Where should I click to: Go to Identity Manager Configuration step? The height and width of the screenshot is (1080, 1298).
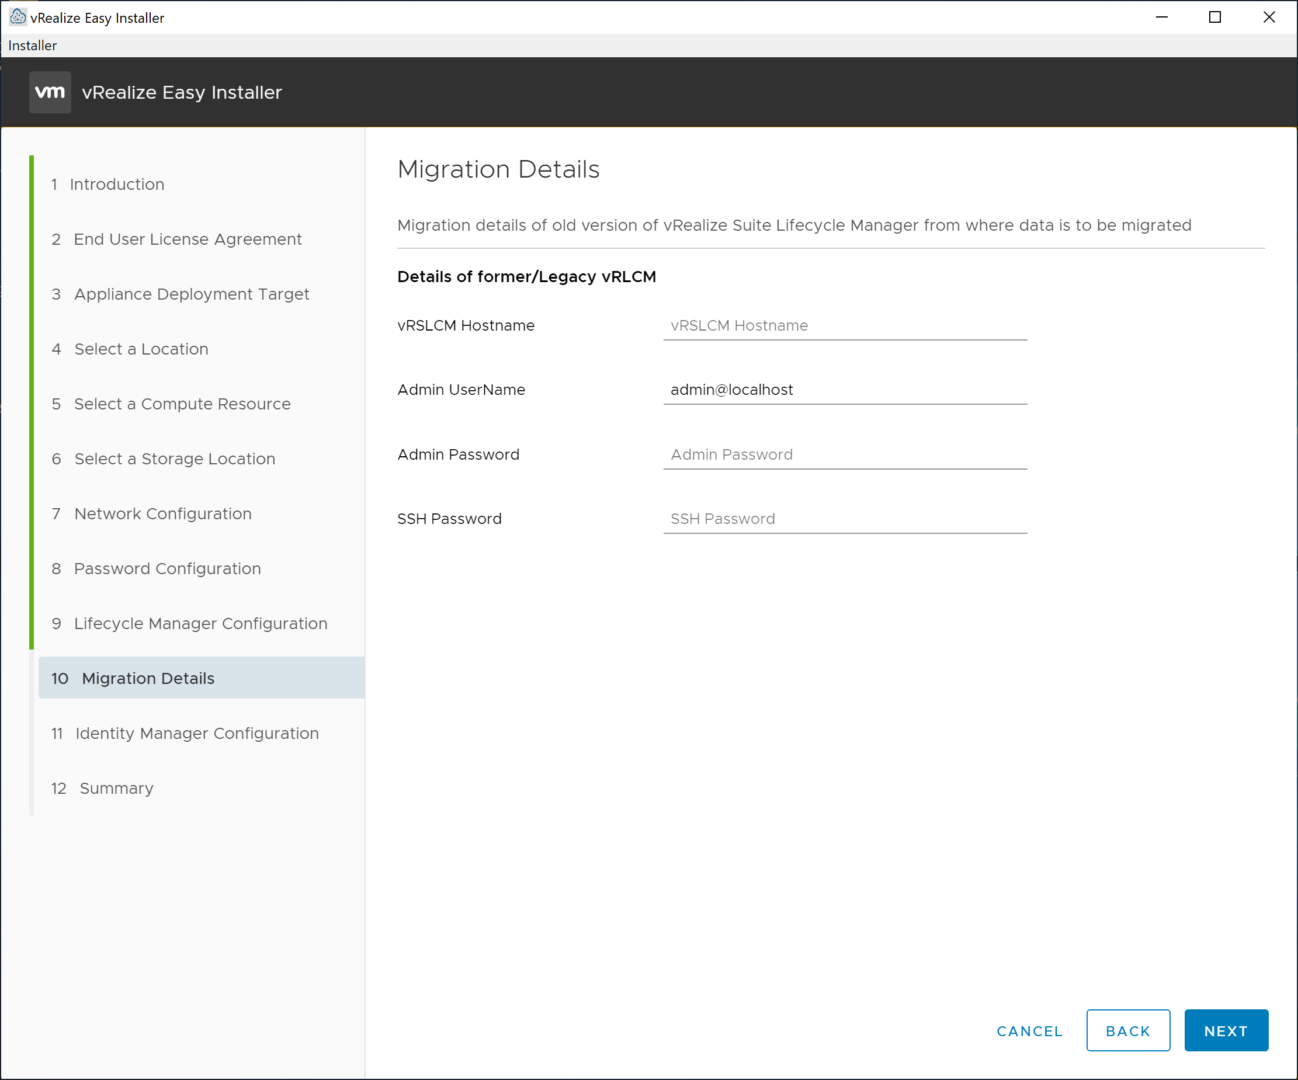[x=196, y=734]
